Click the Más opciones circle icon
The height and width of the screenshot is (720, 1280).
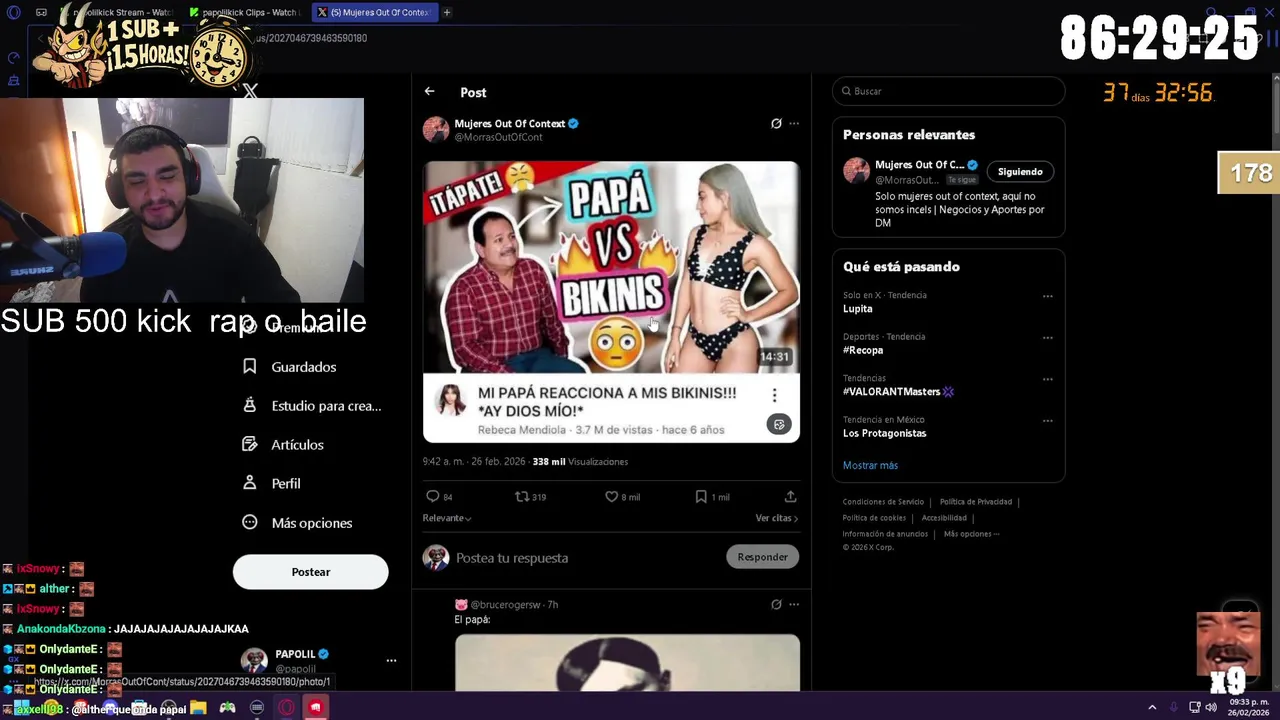pyautogui.click(x=250, y=522)
